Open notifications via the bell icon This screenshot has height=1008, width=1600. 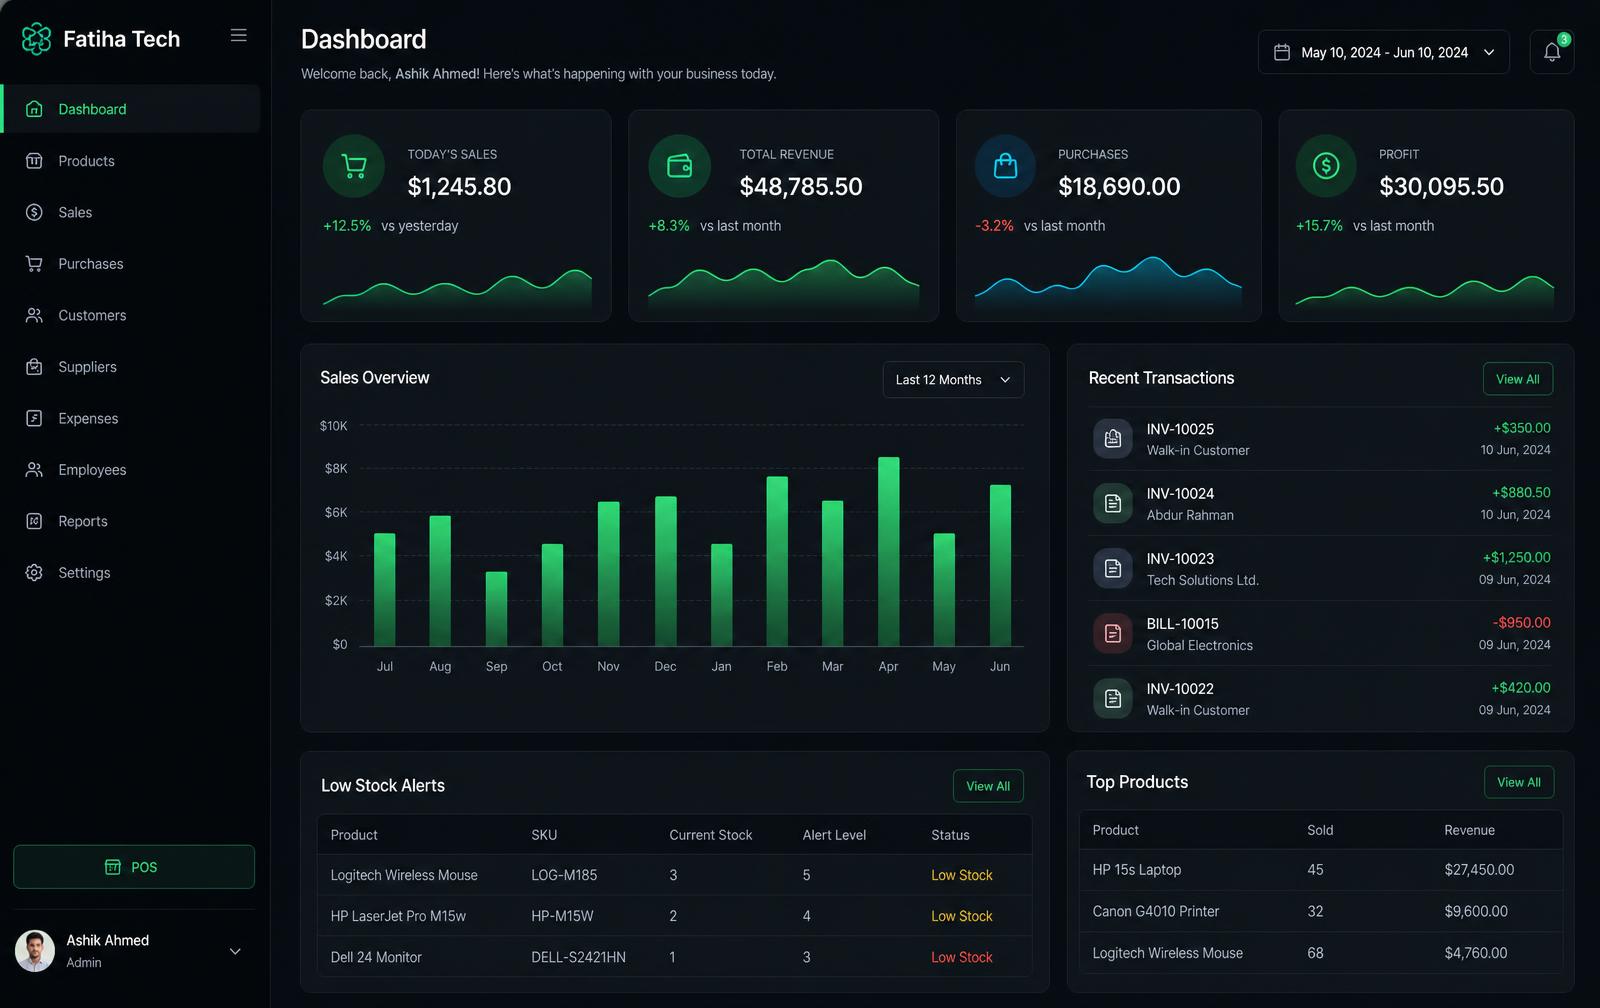[x=1552, y=52]
